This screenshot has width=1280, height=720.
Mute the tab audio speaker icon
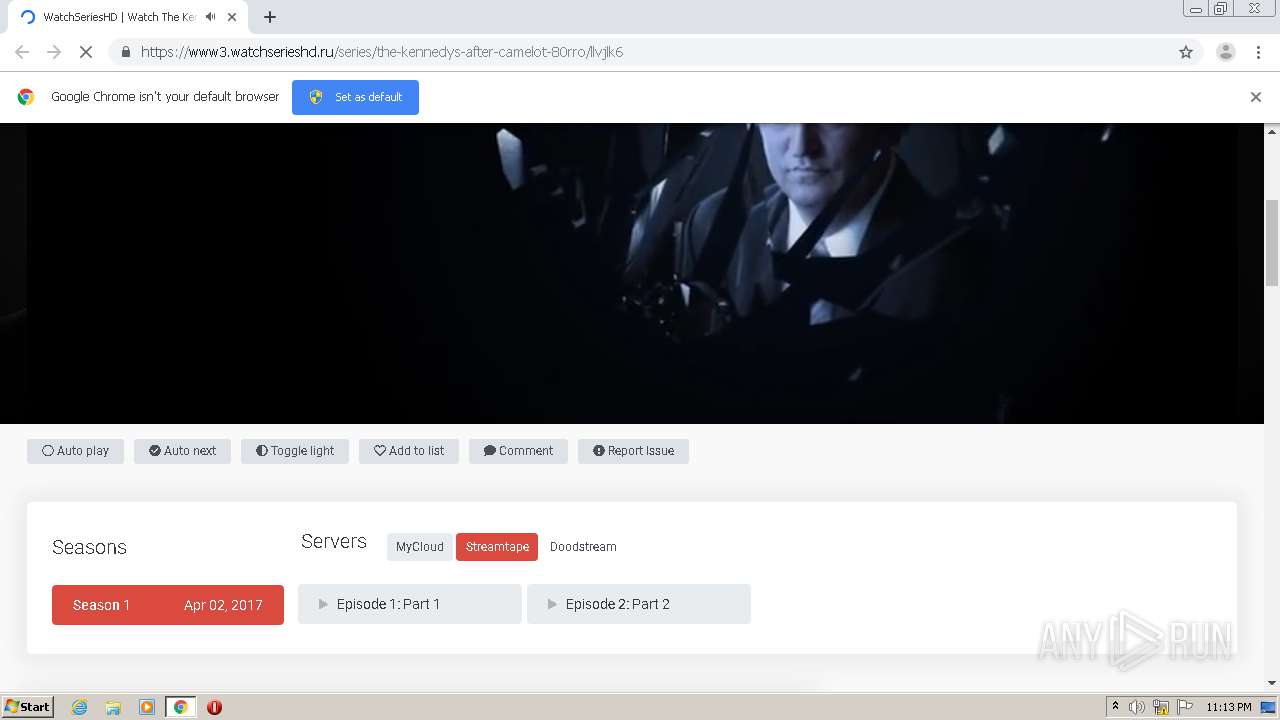(211, 17)
